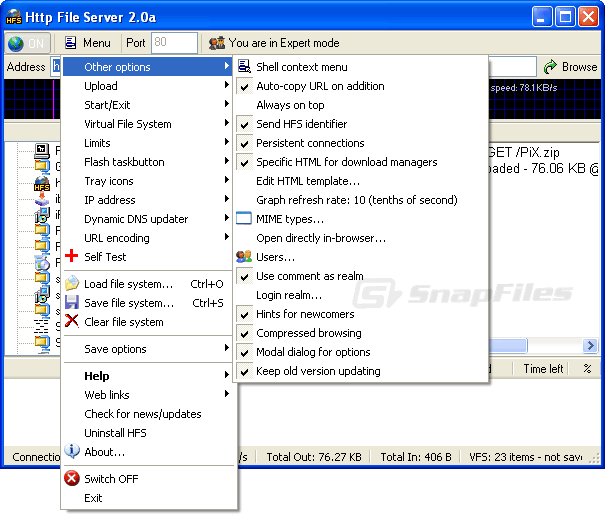Click the horizontal scrollbar thumb
This screenshot has height=515, width=605.
[508, 345]
